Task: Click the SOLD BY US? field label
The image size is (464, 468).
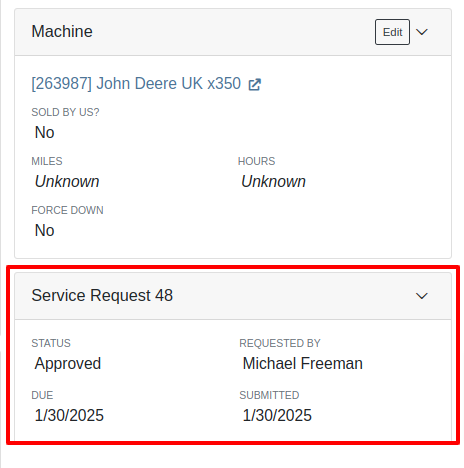Action: tap(65, 112)
